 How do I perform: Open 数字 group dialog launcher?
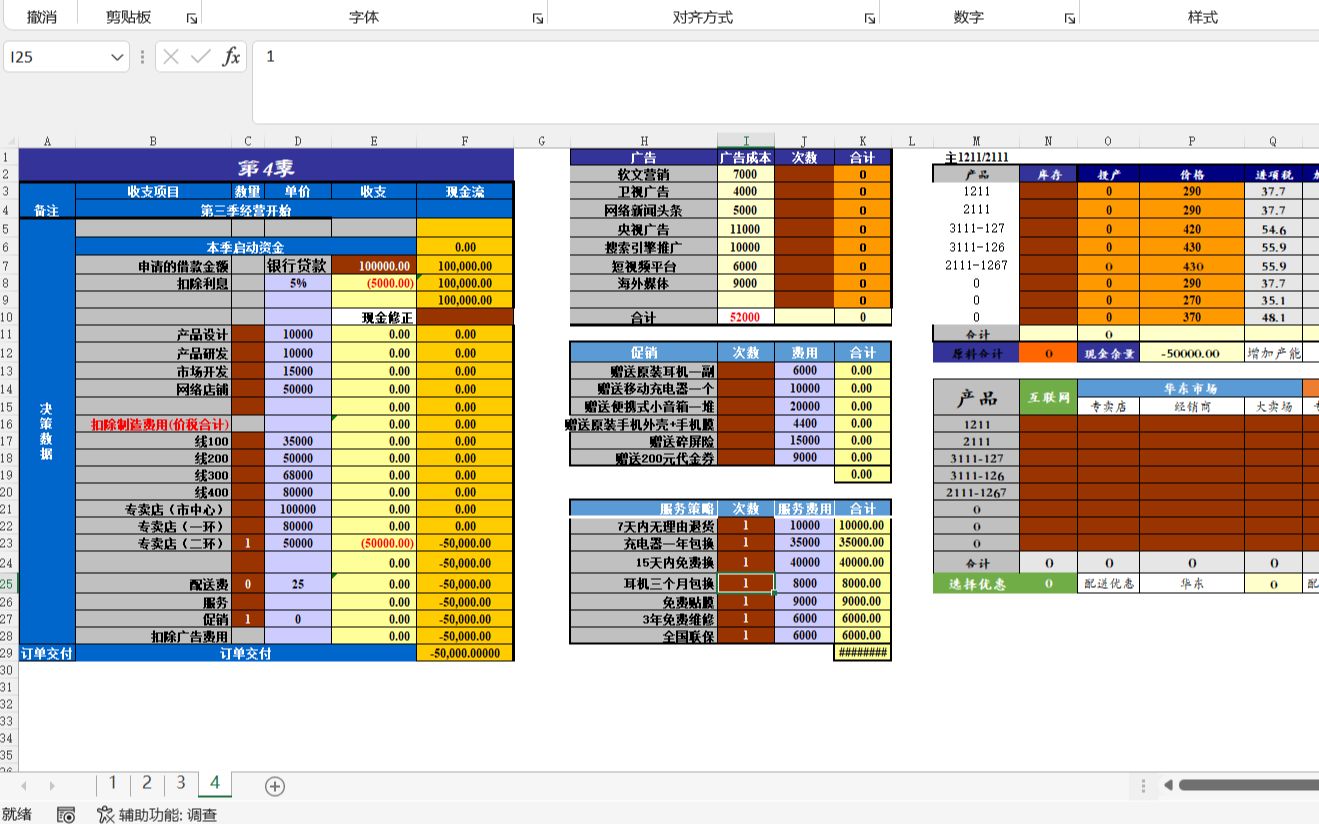[1069, 18]
